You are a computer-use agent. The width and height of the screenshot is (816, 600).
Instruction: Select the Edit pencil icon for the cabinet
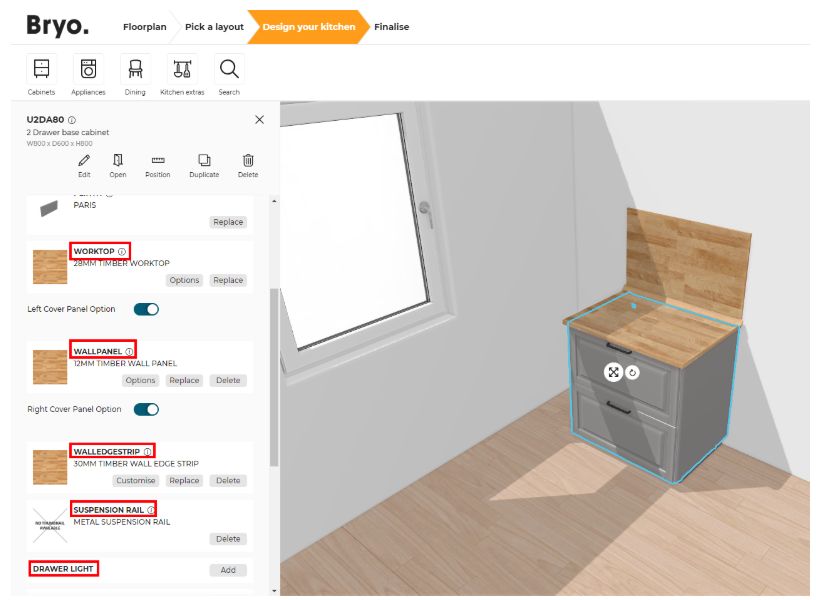point(84,162)
